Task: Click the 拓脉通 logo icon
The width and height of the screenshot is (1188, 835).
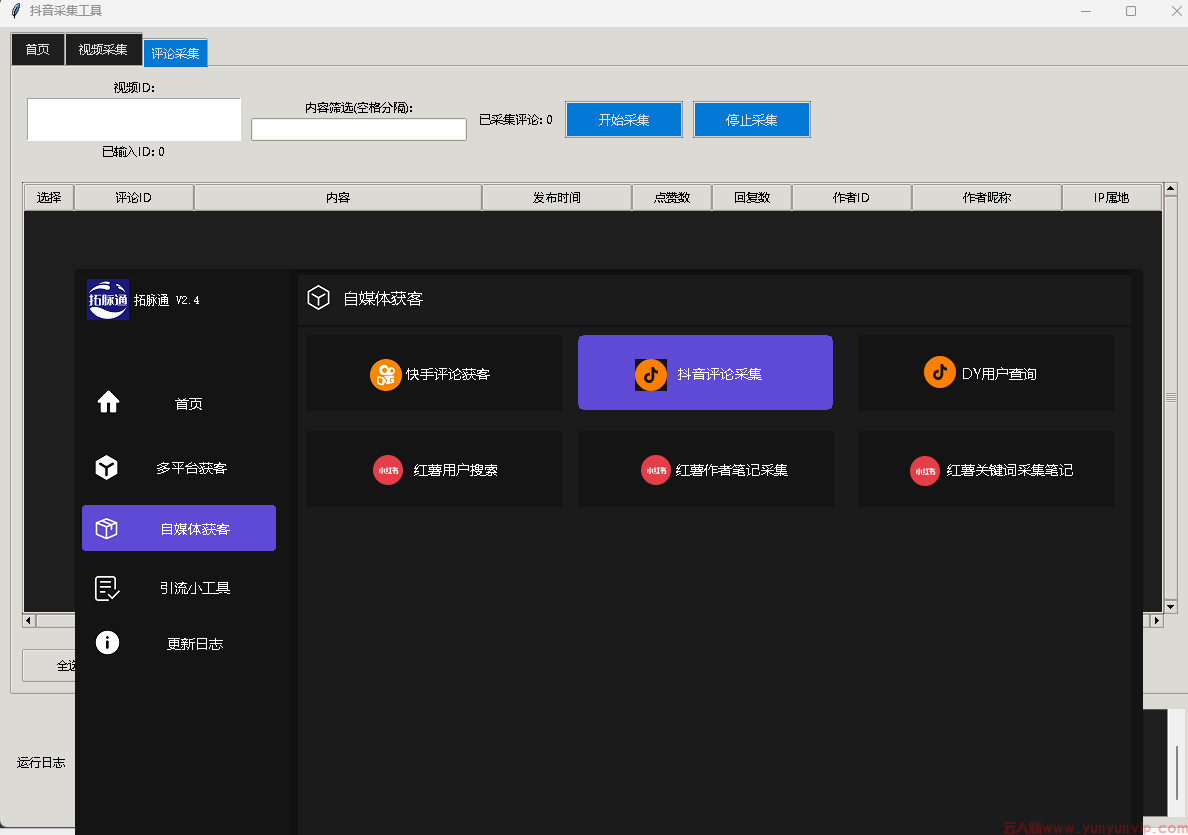Action: (108, 300)
